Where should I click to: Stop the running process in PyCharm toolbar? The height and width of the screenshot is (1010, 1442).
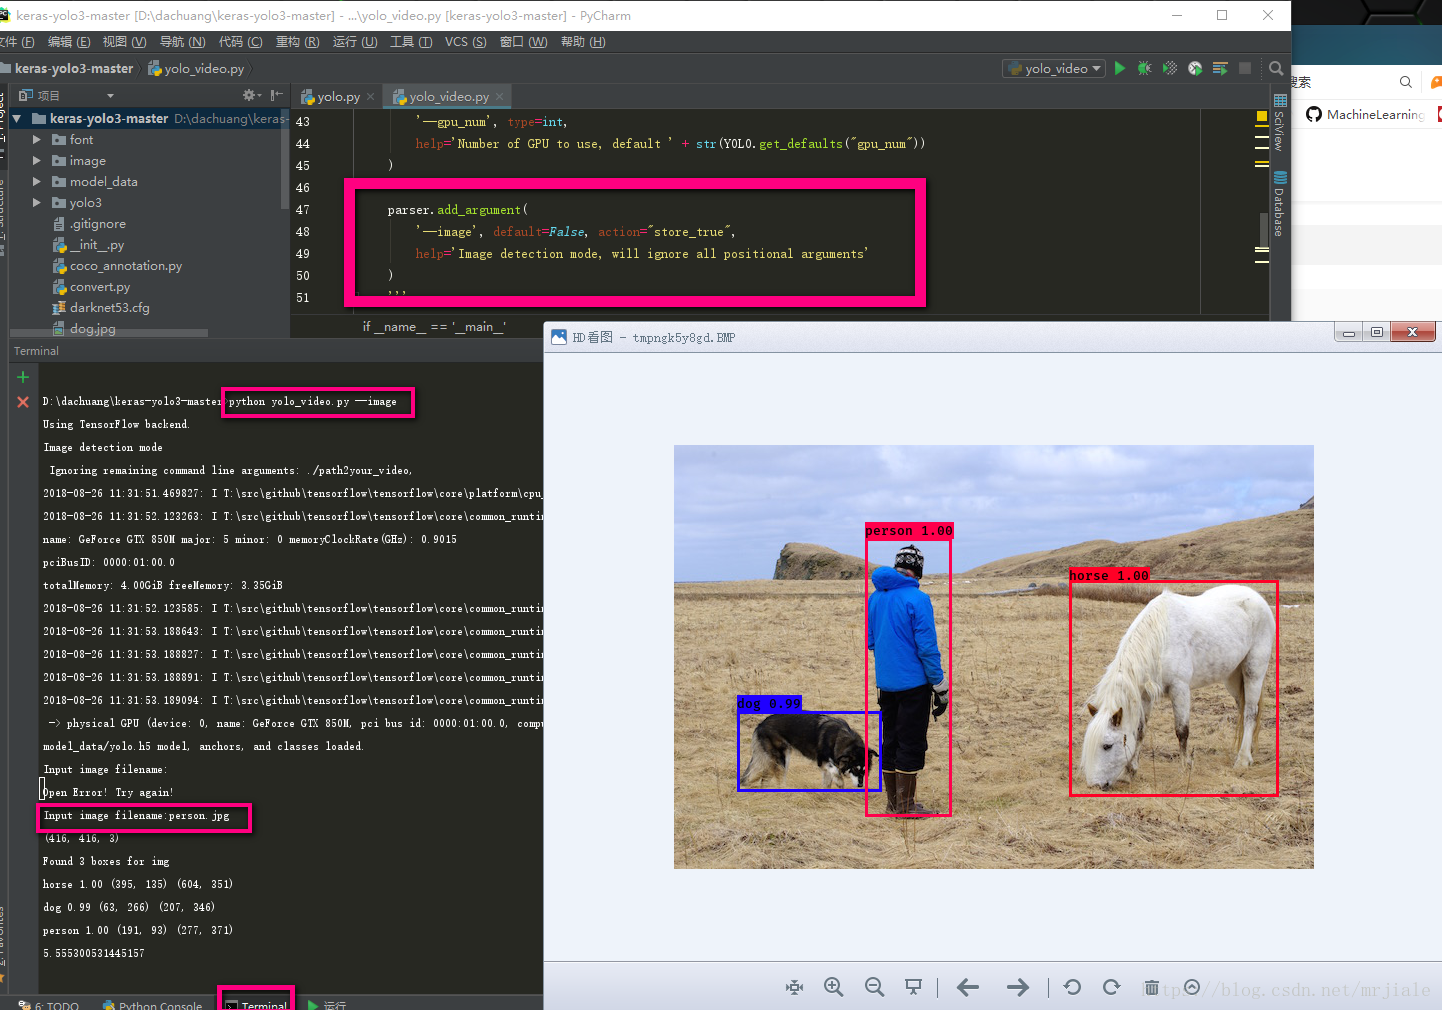coord(1245,68)
